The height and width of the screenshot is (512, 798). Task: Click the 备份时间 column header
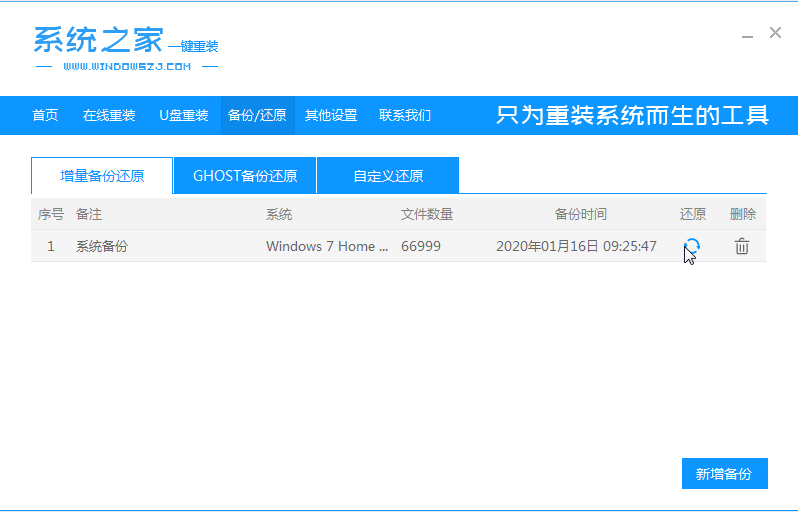(x=580, y=214)
